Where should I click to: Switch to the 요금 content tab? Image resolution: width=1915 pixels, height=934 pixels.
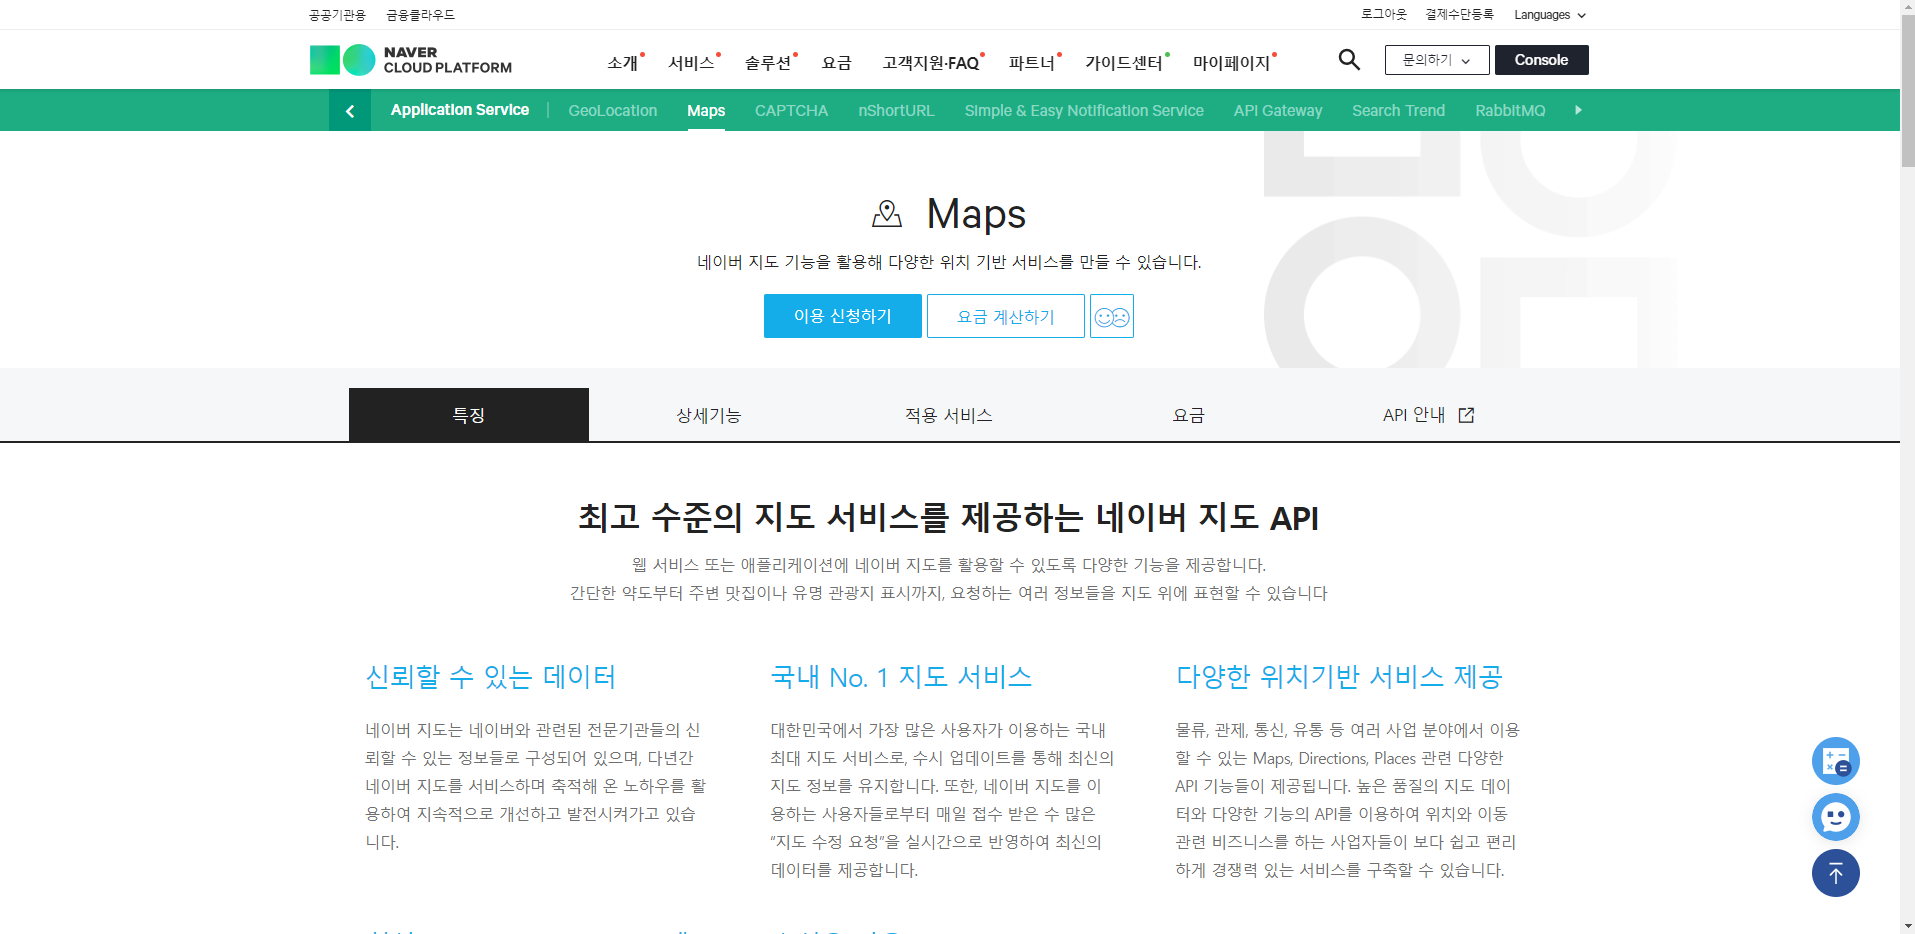pyautogui.click(x=1189, y=415)
